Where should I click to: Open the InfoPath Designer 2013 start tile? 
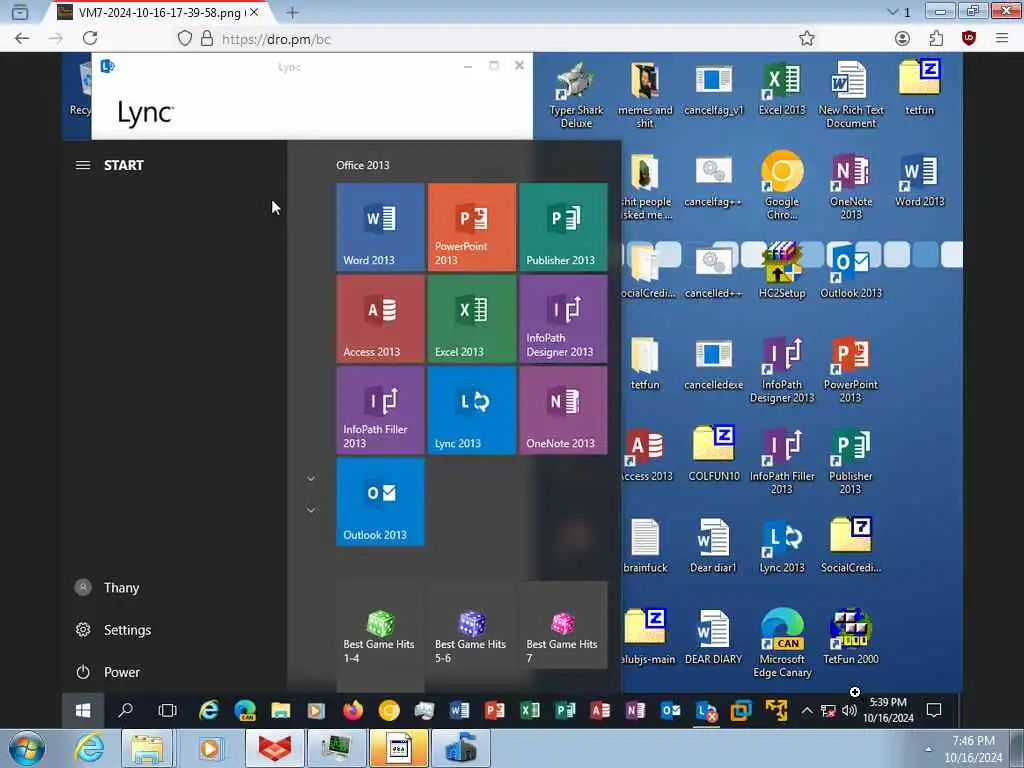click(563, 318)
